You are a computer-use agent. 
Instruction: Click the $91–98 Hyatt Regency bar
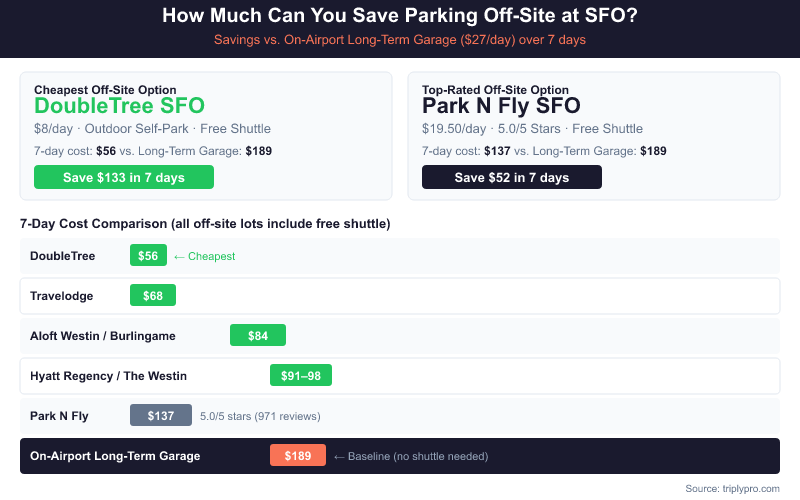301,376
